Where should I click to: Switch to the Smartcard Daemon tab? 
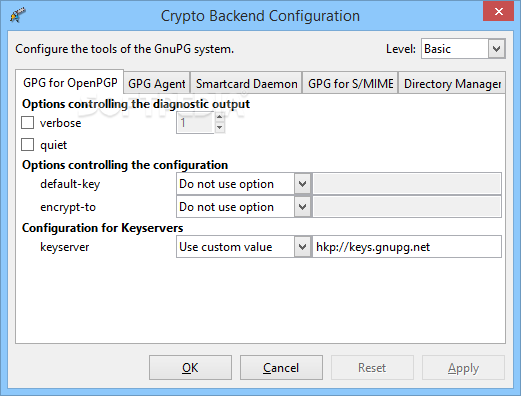(246, 83)
